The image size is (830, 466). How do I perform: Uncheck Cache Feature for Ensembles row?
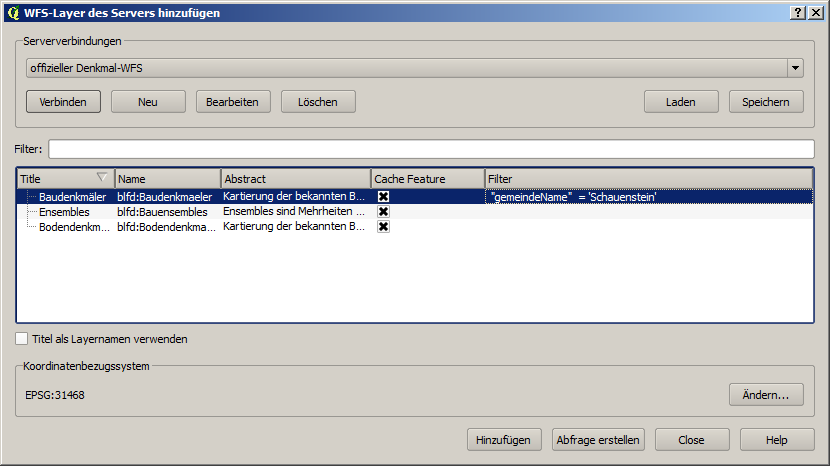(x=383, y=212)
